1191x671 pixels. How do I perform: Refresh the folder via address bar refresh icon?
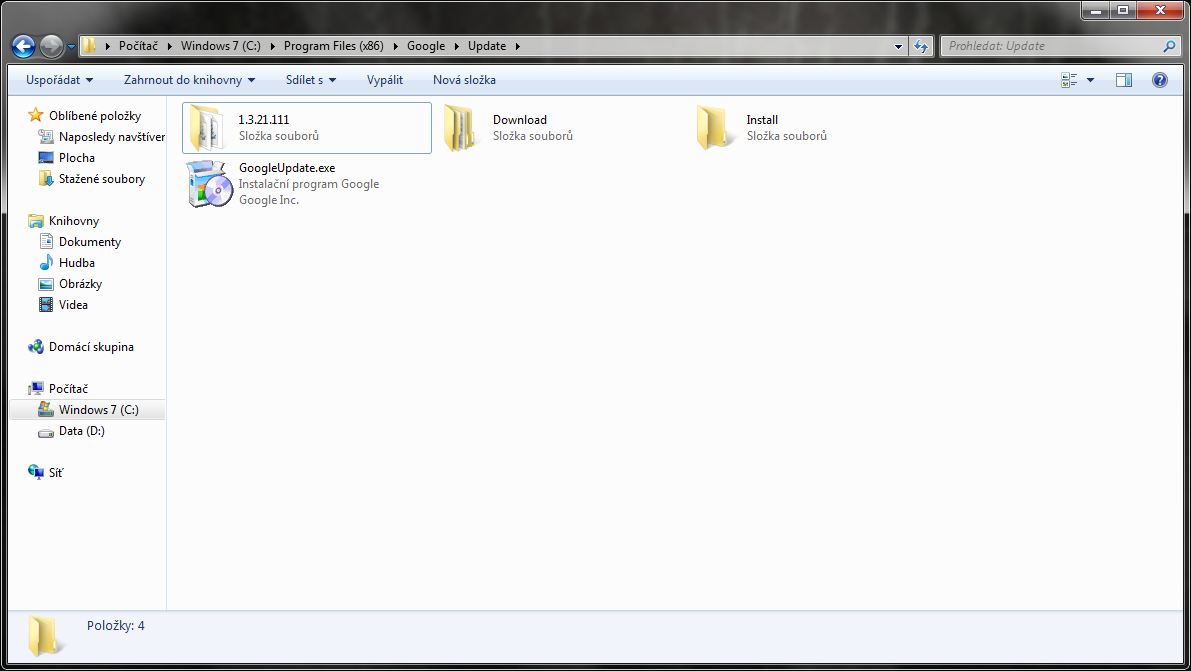tap(921, 46)
